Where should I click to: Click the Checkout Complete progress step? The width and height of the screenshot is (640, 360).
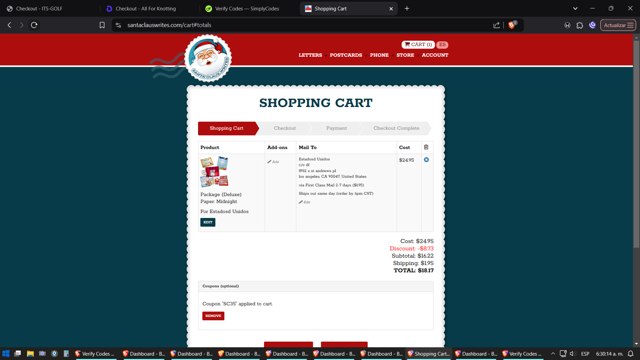[x=396, y=128]
